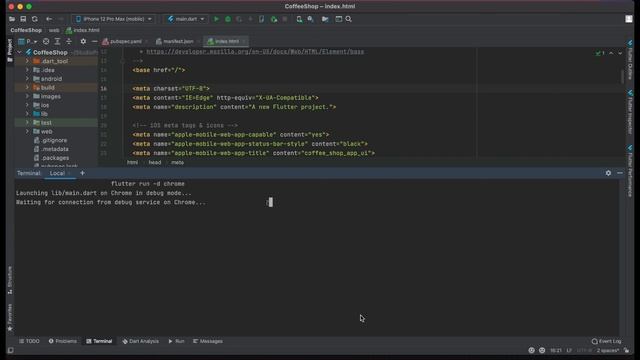The height and width of the screenshot is (360, 640).
Task: Open the Structure tool window on left
Action: 10,280
